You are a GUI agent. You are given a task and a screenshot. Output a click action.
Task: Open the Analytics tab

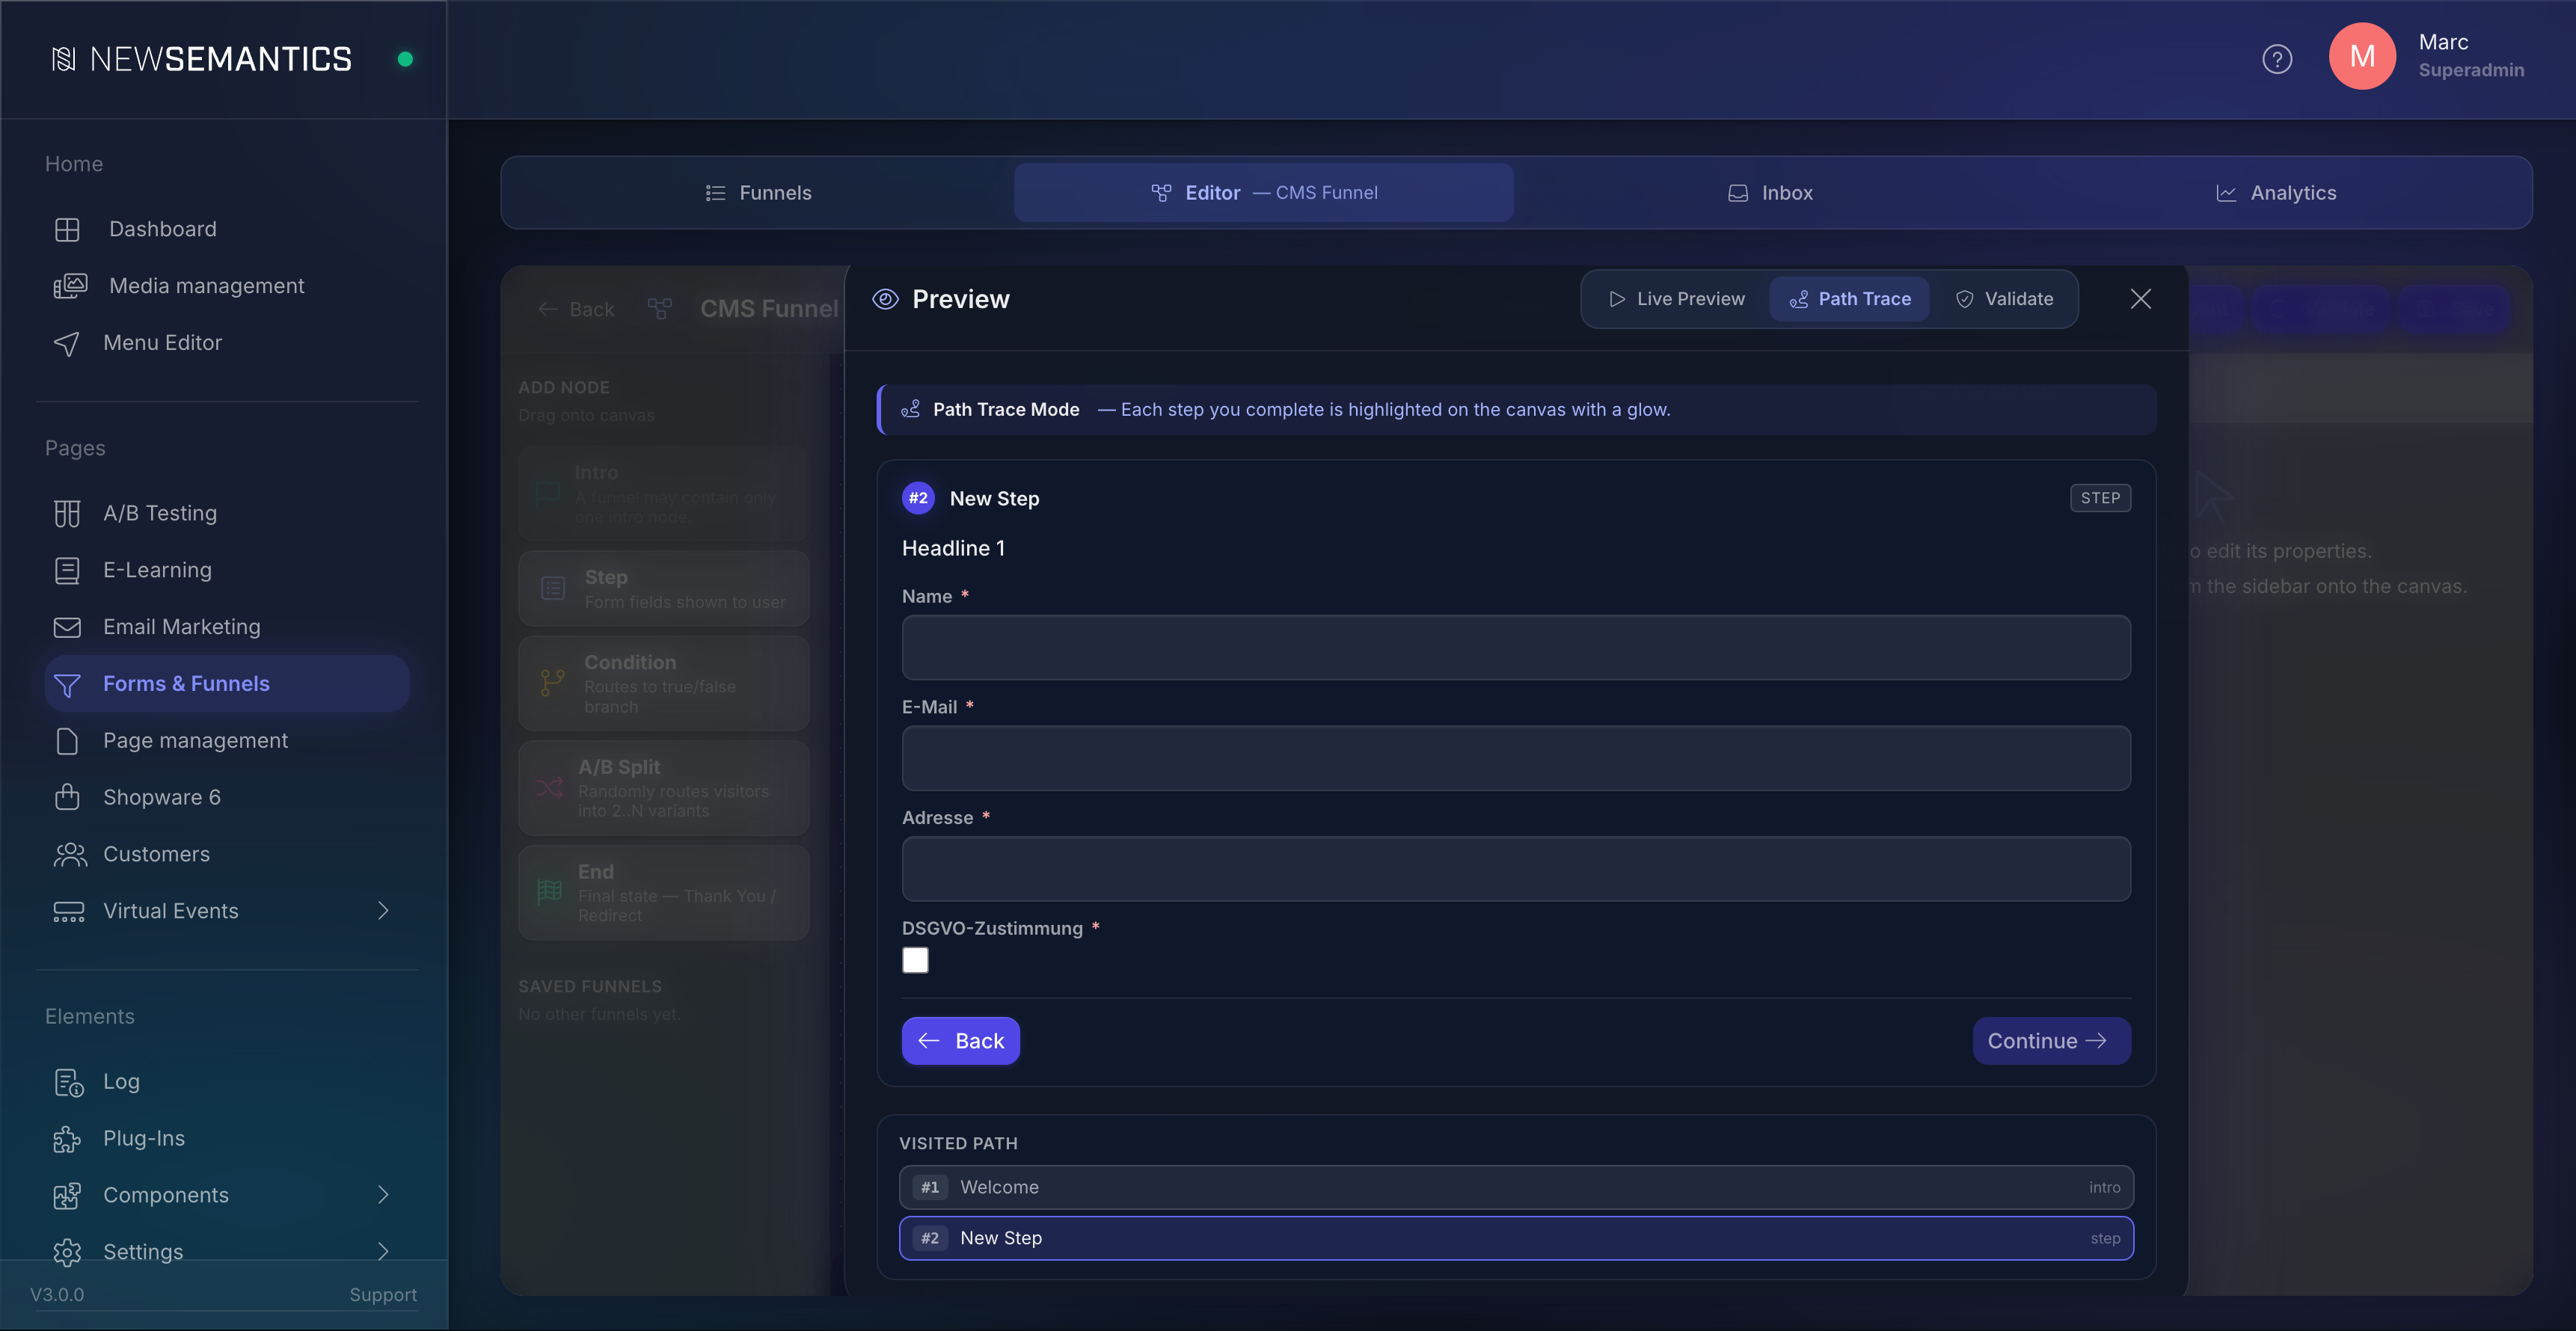[2275, 193]
